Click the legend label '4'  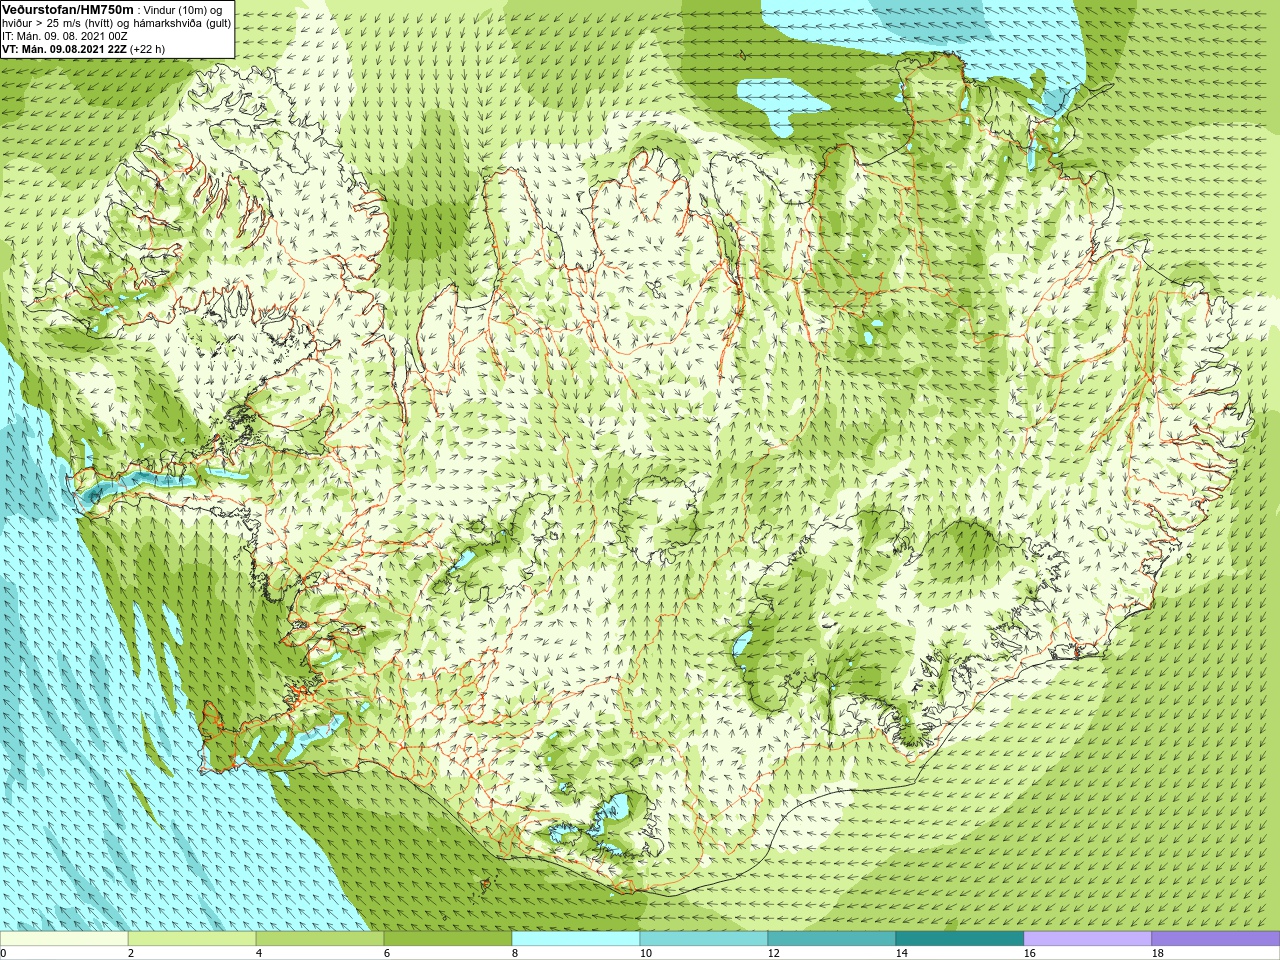pyautogui.click(x=259, y=953)
